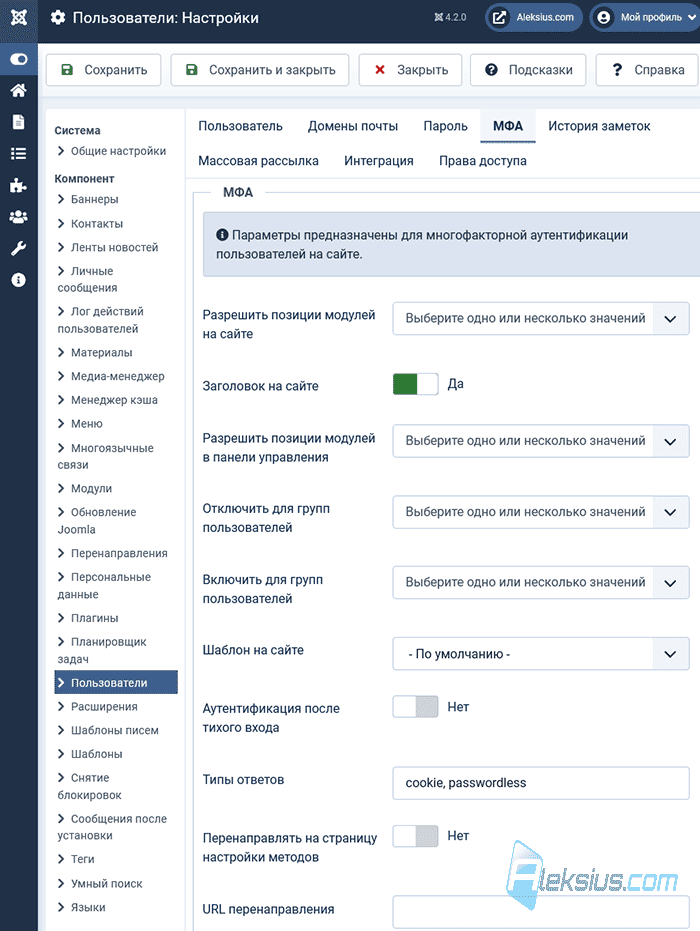Switch to История заметок tab
The width and height of the screenshot is (700, 931).
click(599, 126)
